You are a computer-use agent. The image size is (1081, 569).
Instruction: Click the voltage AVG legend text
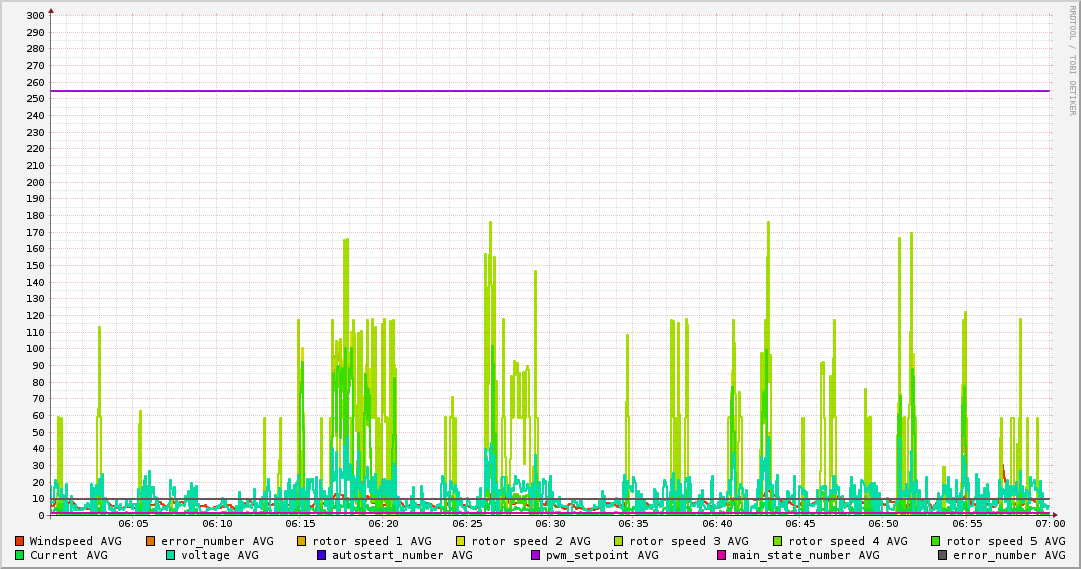[220, 555]
